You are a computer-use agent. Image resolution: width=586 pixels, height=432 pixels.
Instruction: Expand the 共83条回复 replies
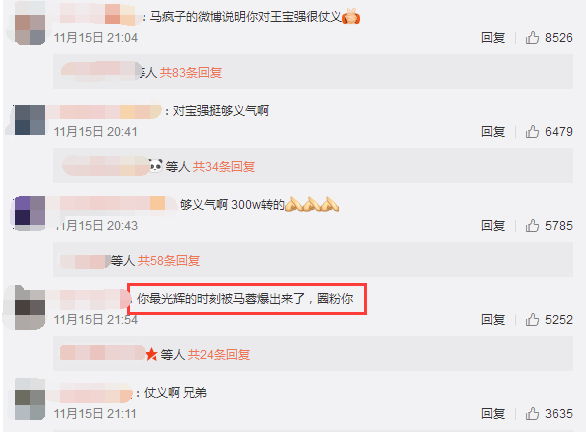pos(191,72)
